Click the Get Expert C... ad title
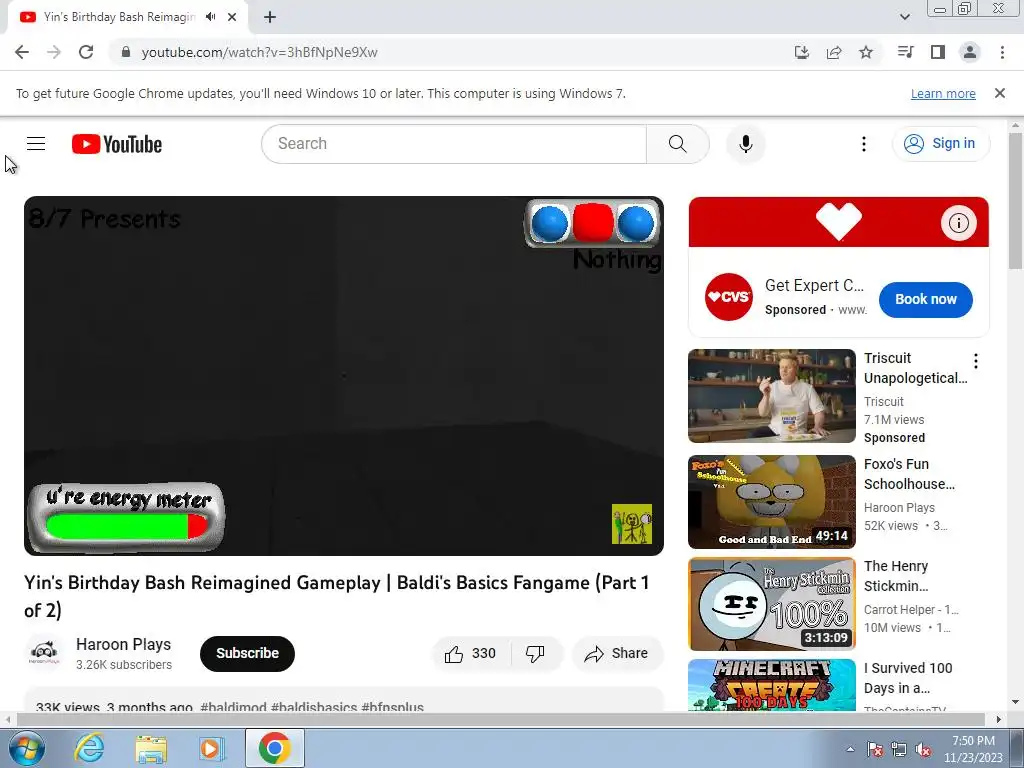Screen dimensions: 1024x768 pos(814,285)
